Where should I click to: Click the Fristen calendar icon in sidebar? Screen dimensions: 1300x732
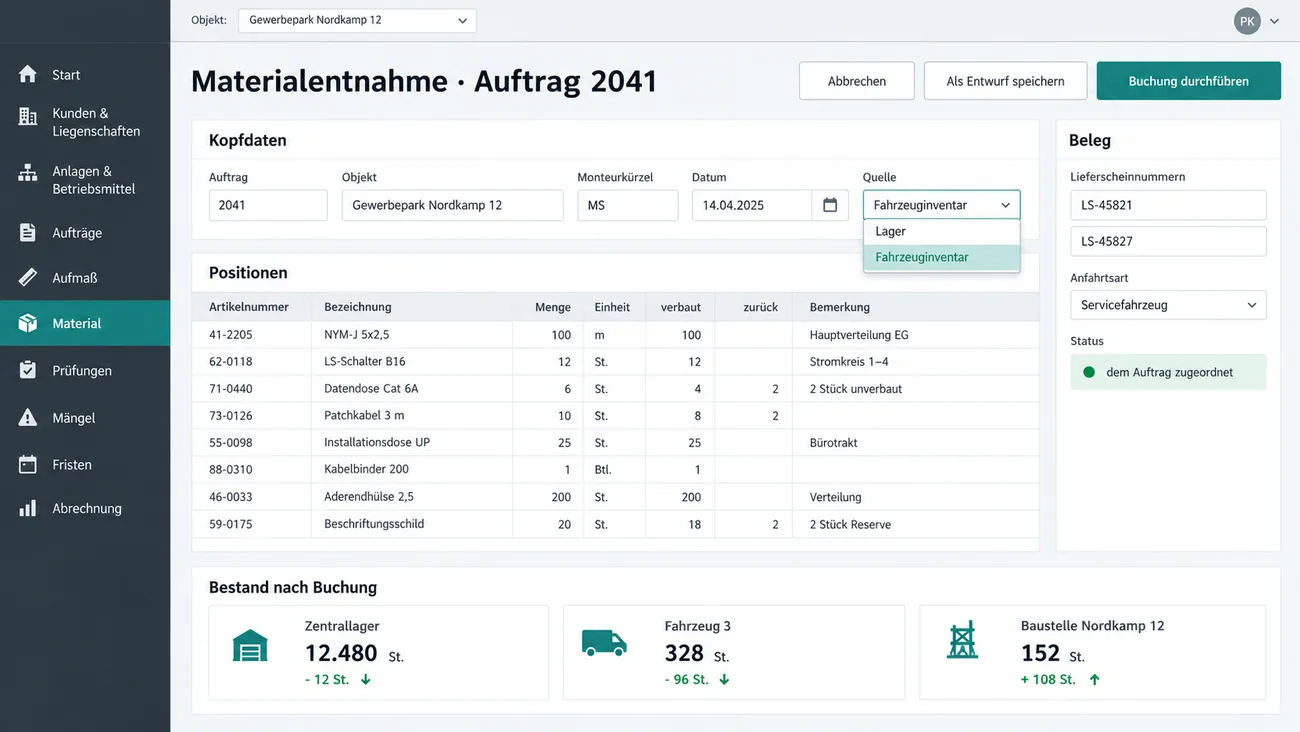pos(28,464)
